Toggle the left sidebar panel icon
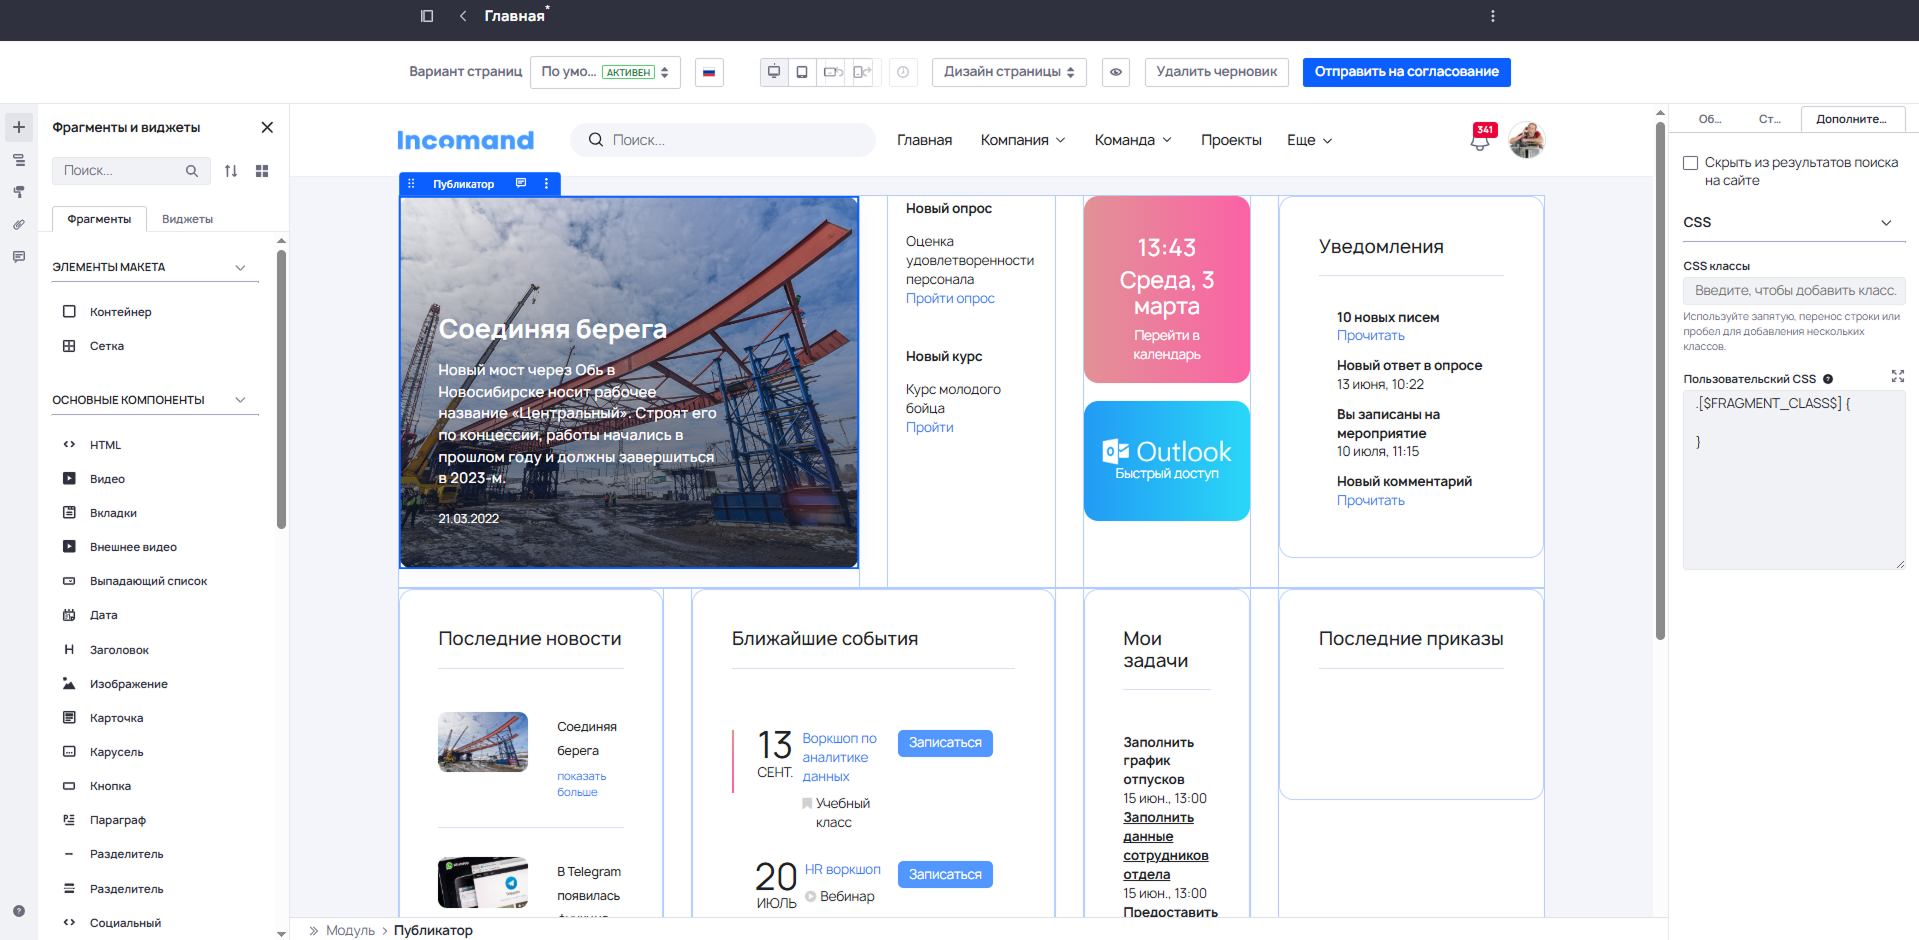Image resolution: width=1919 pixels, height=940 pixels. pyautogui.click(x=427, y=16)
